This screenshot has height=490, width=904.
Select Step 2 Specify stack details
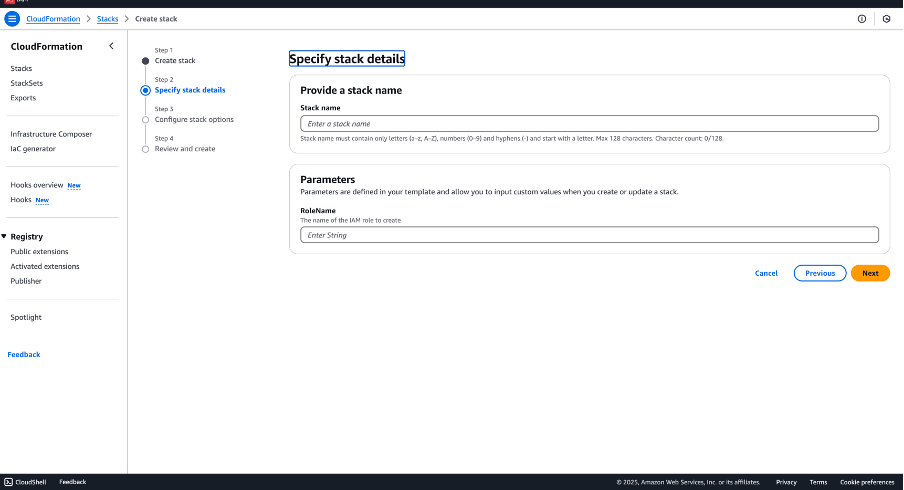tap(190, 90)
